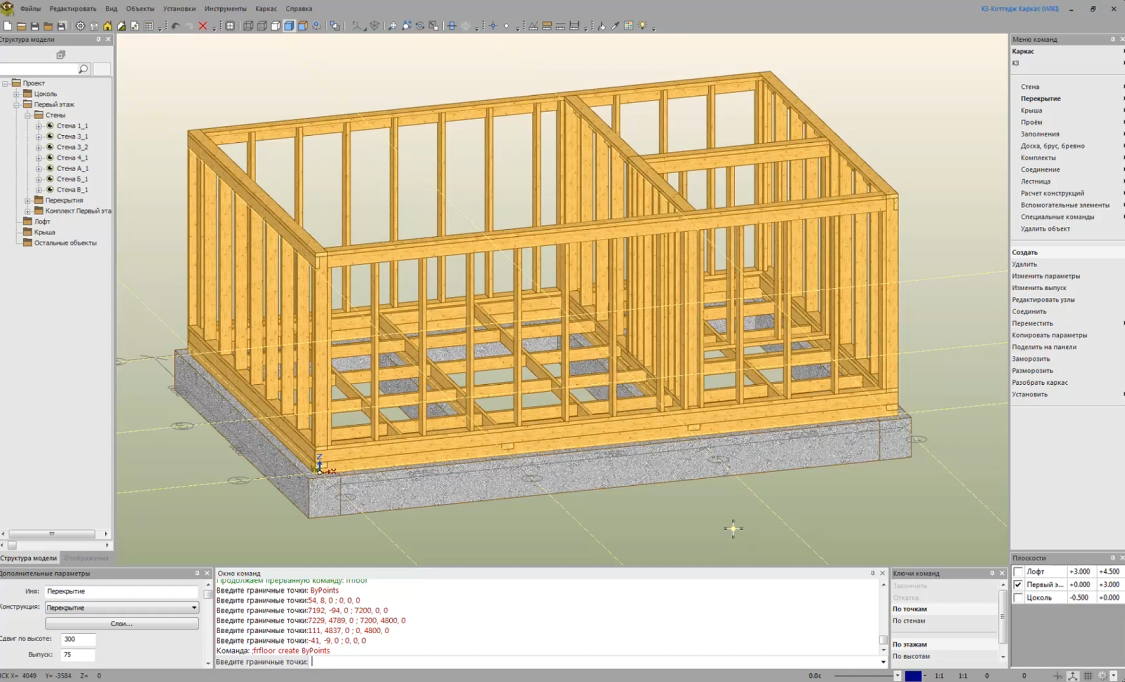Click the settings gear icon in toolbar
1125x682 pixels.
pos(80,26)
